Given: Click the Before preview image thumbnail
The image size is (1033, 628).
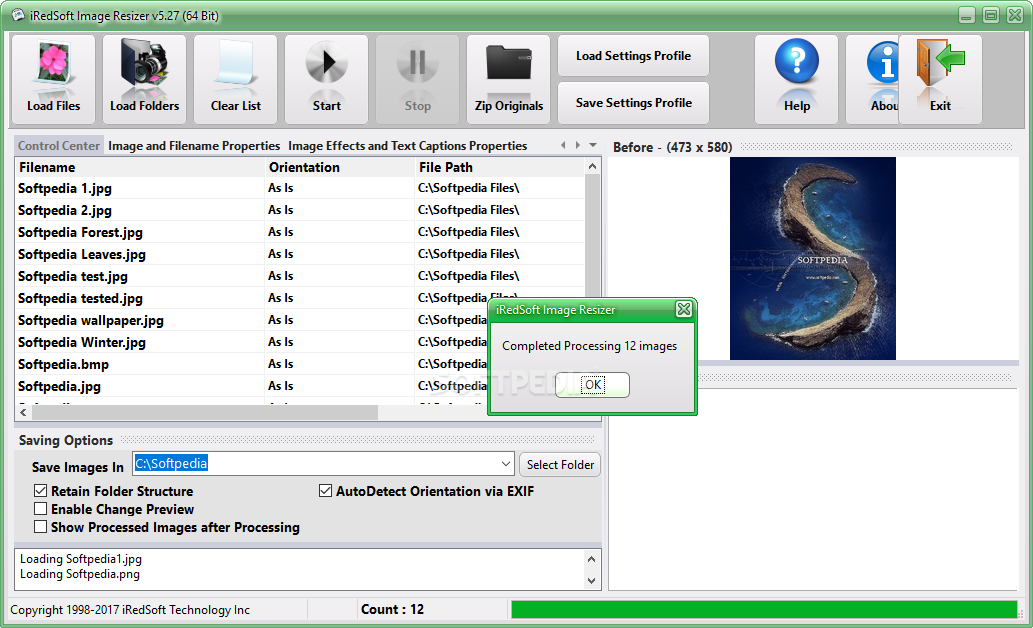Looking at the screenshot, I should pyautogui.click(x=812, y=258).
